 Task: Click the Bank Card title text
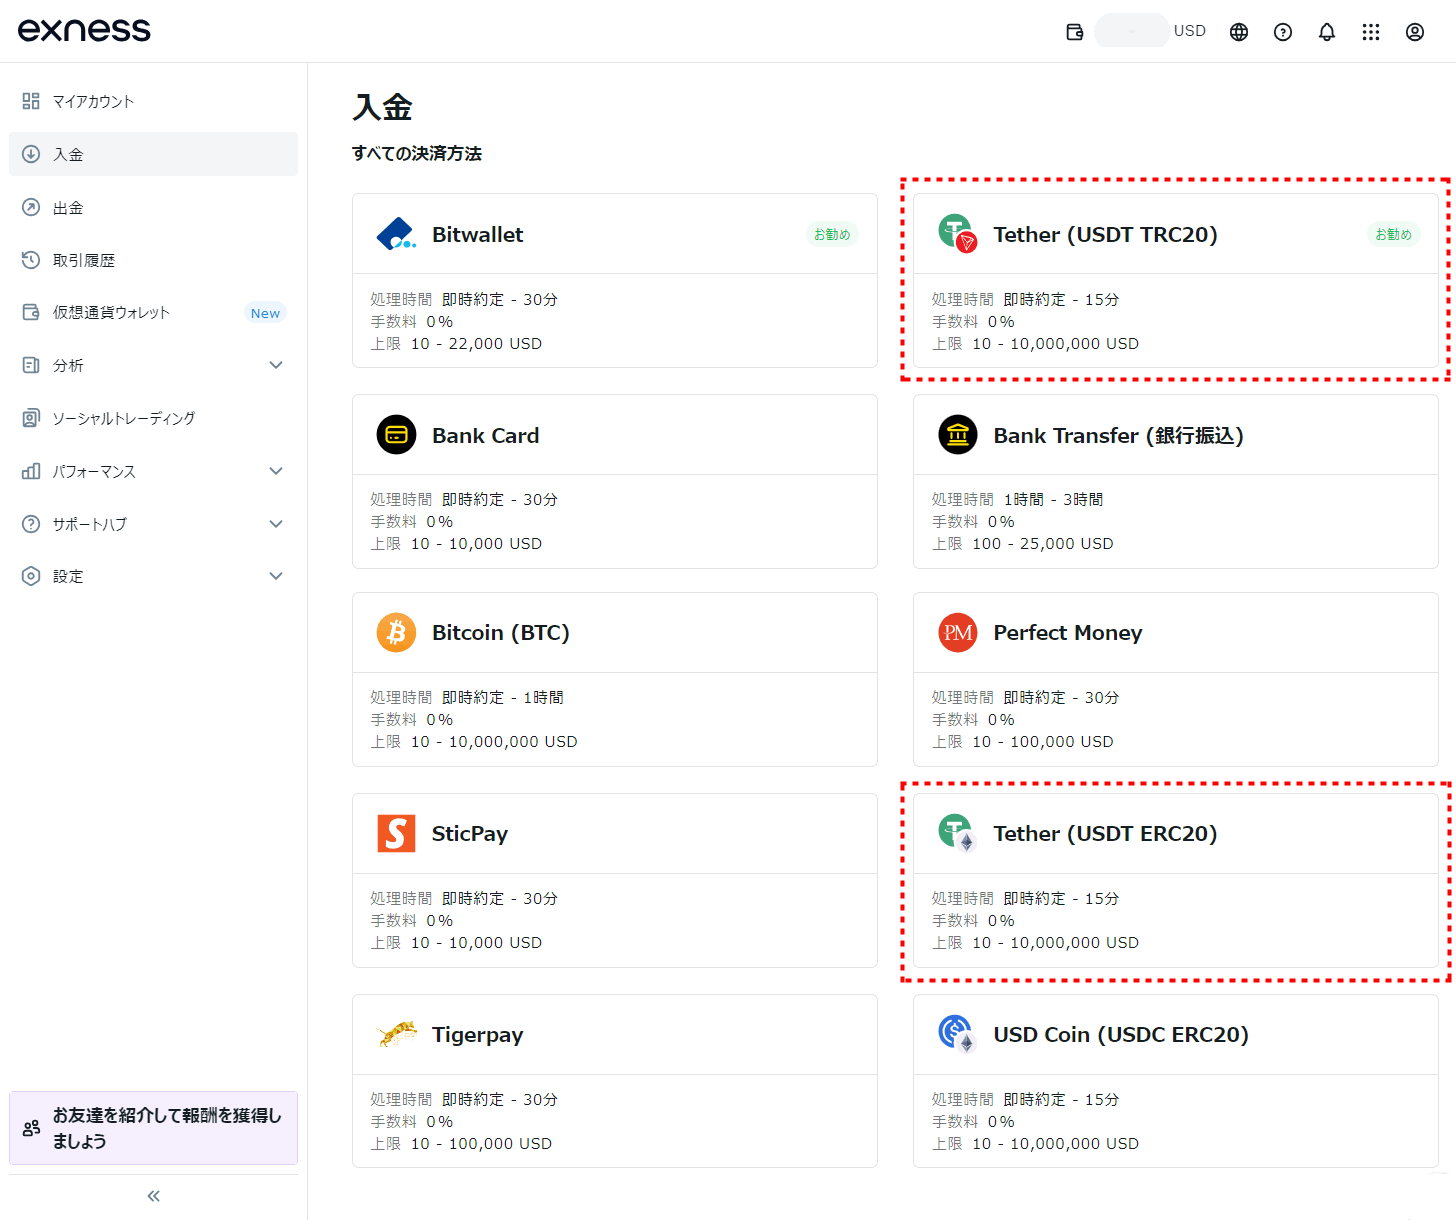(x=485, y=436)
